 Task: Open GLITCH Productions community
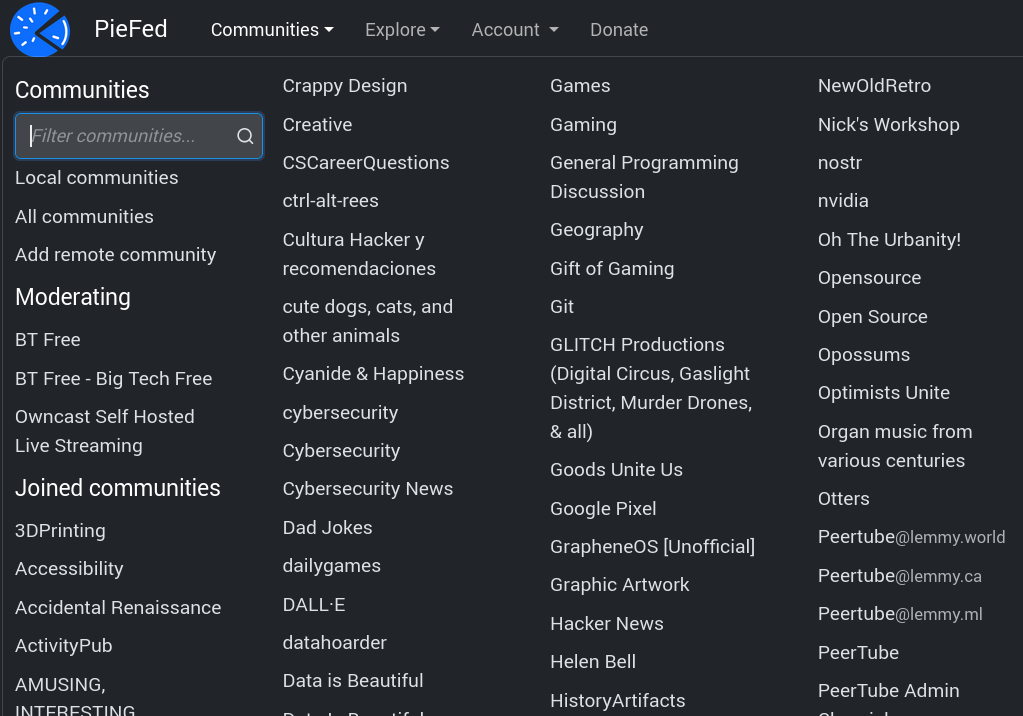click(651, 388)
